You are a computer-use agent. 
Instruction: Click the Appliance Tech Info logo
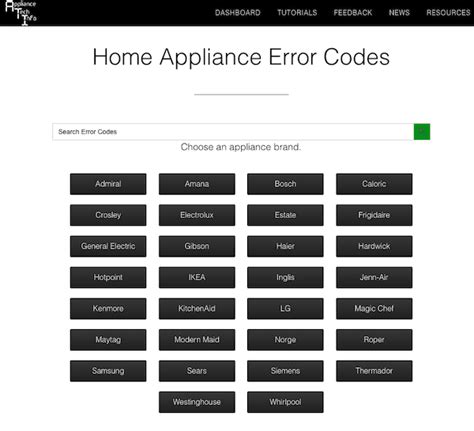[21, 13]
